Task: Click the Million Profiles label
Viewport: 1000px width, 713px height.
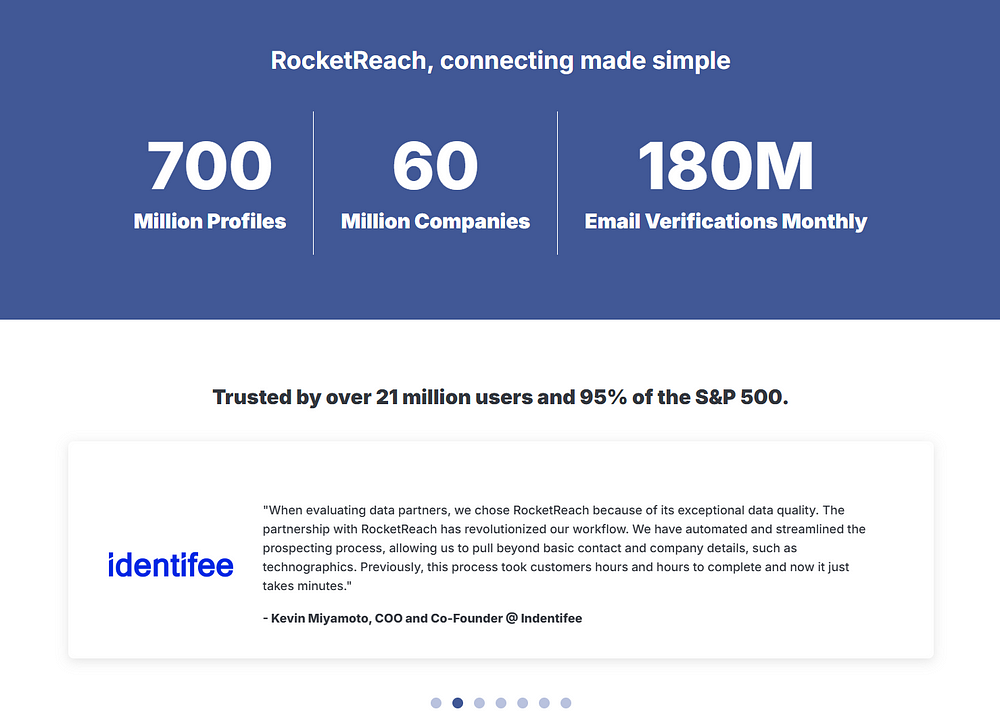Action: tap(210, 221)
